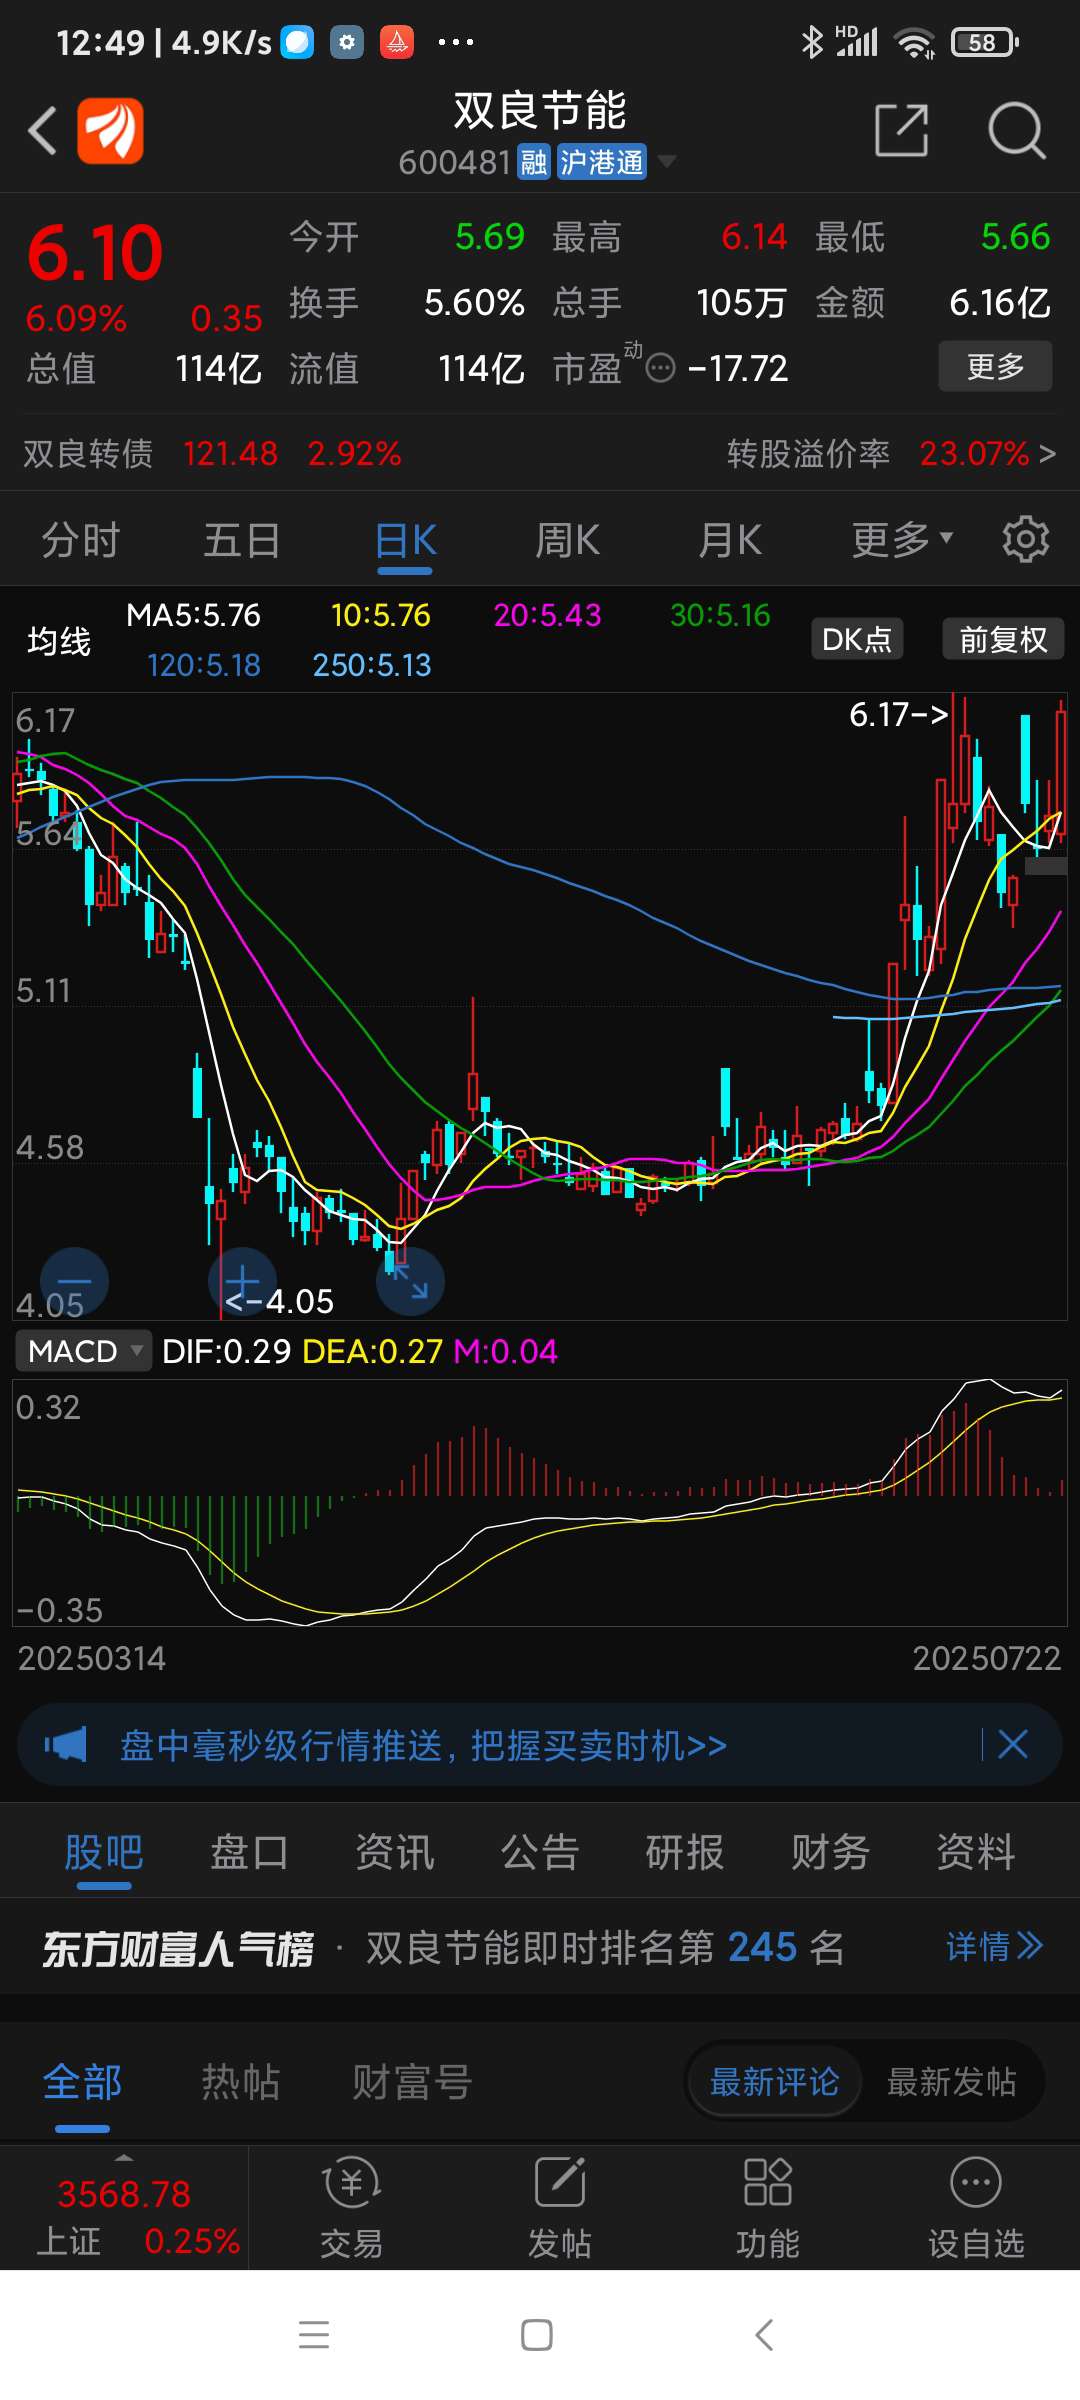This screenshot has height=2400, width=1080.
Task: Open 公告 announcements tab
Action: (540, 1852)
